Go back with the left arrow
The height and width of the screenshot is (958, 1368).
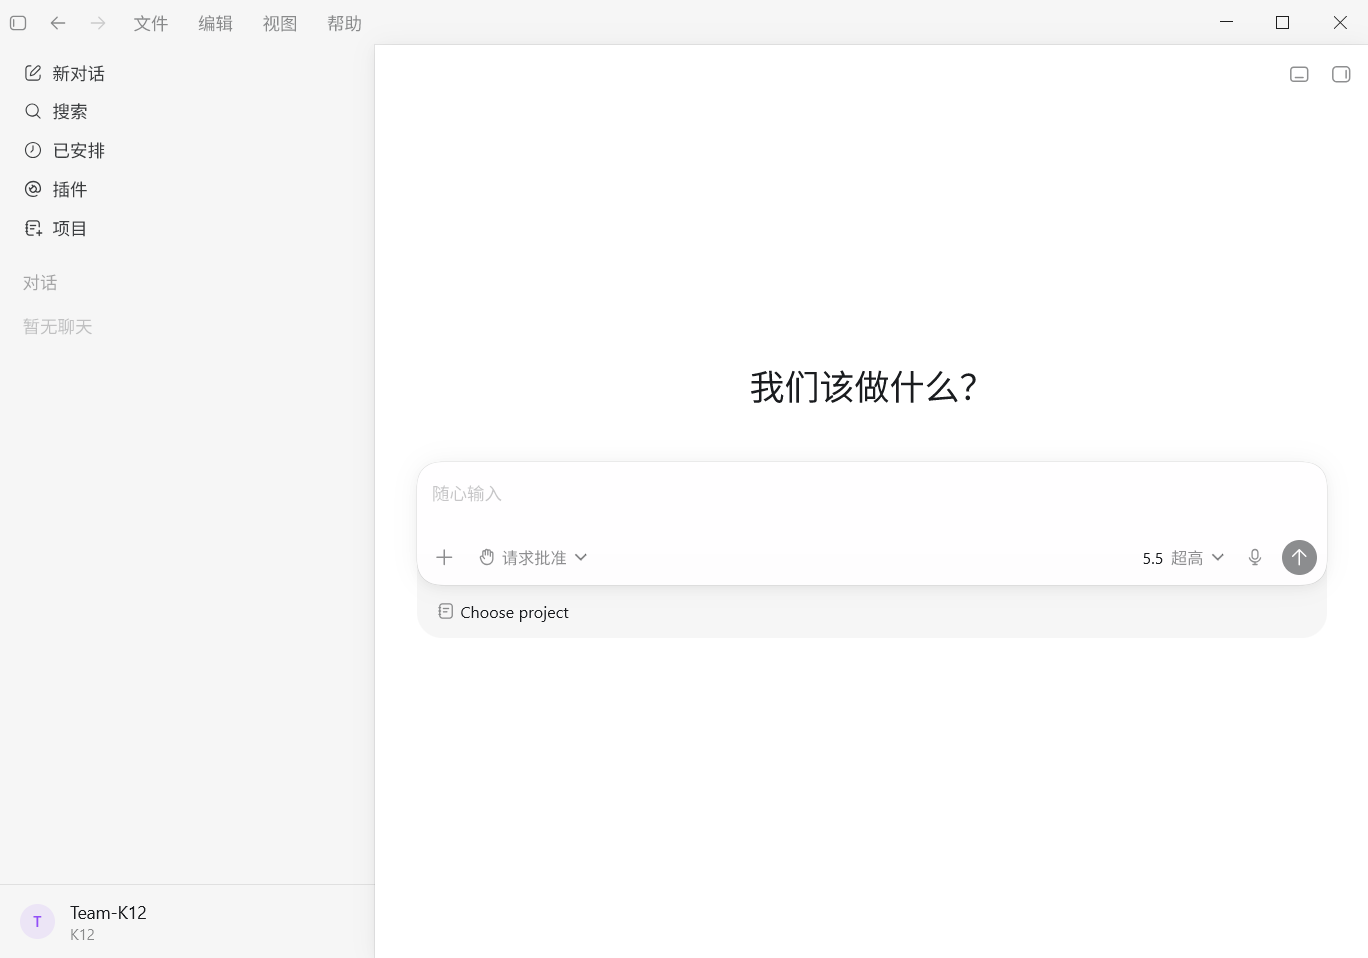[x=58, y=23]
